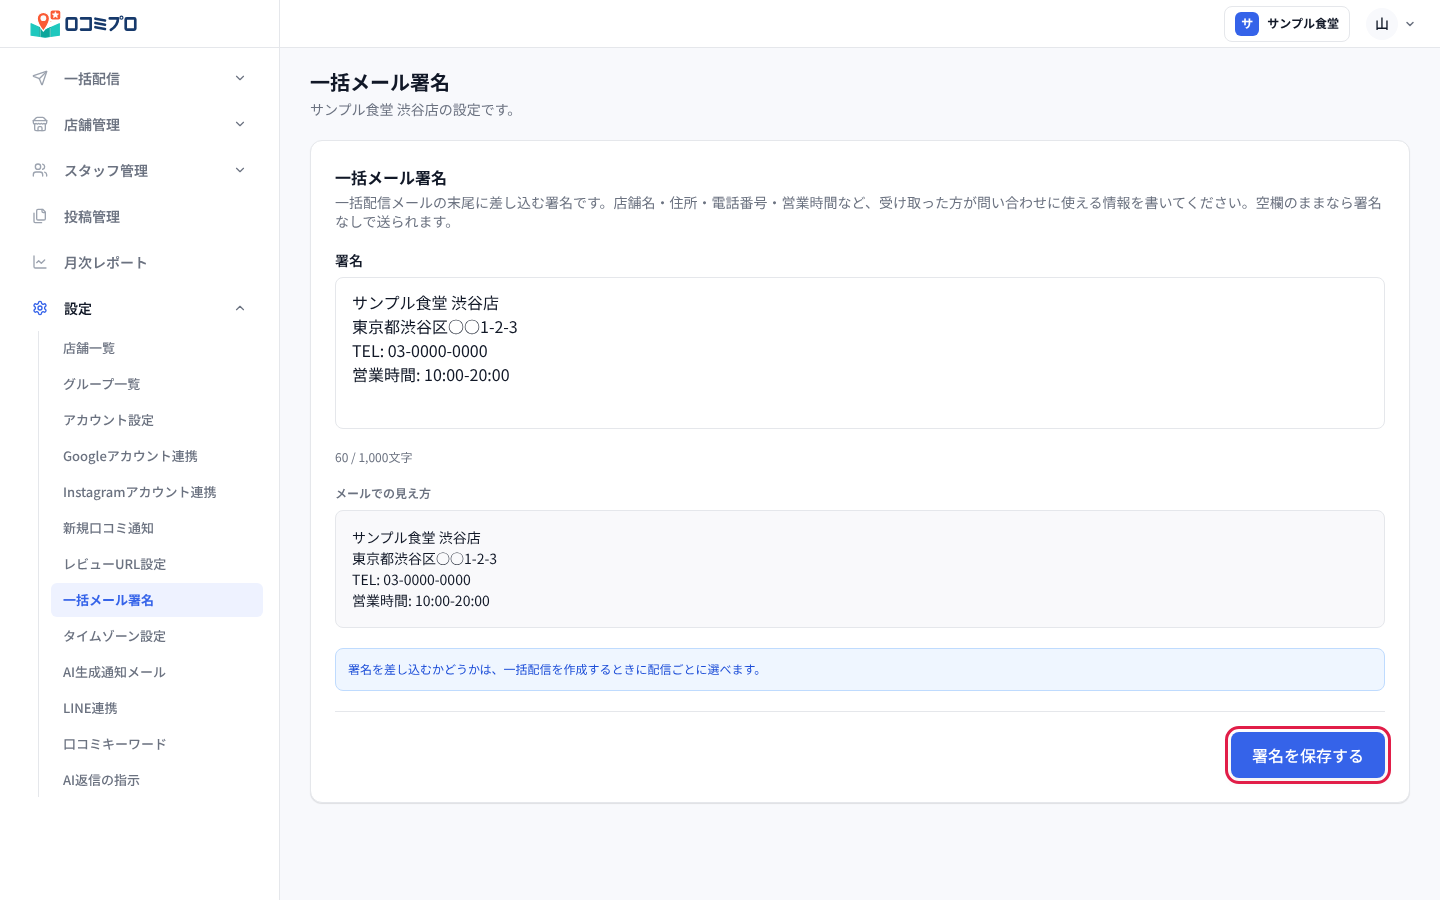Viewport: 1440px width, 900px height.
Task: Click the blue サ badge icon
Action: 1247,24
